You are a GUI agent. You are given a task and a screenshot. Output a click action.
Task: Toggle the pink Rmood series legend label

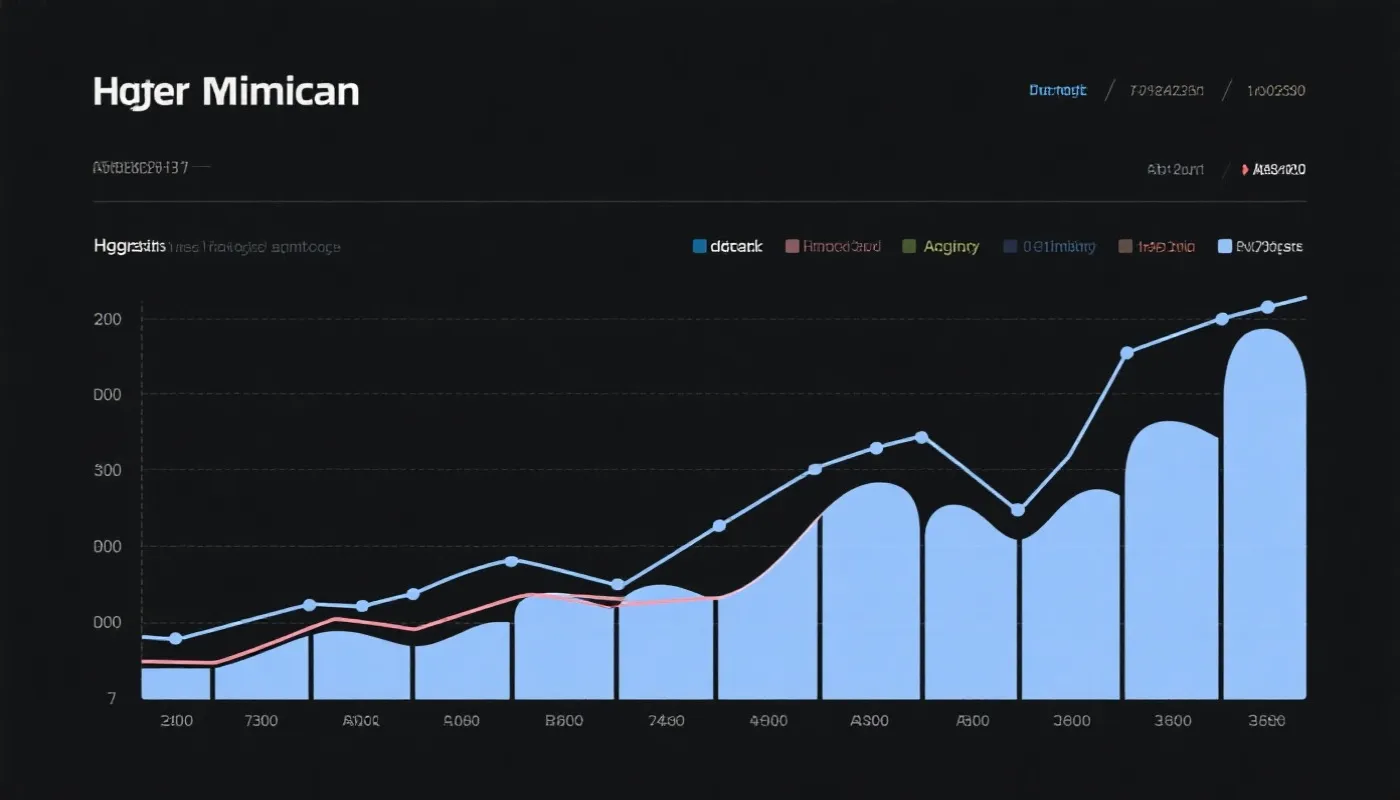(x=842, y=246)
